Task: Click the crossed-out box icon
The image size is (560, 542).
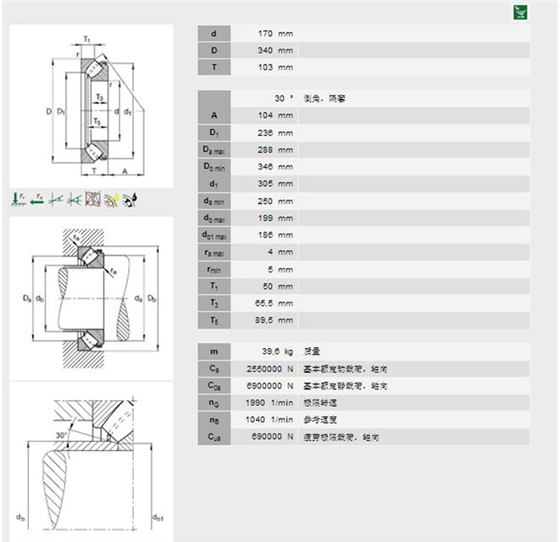Action: 93,199
